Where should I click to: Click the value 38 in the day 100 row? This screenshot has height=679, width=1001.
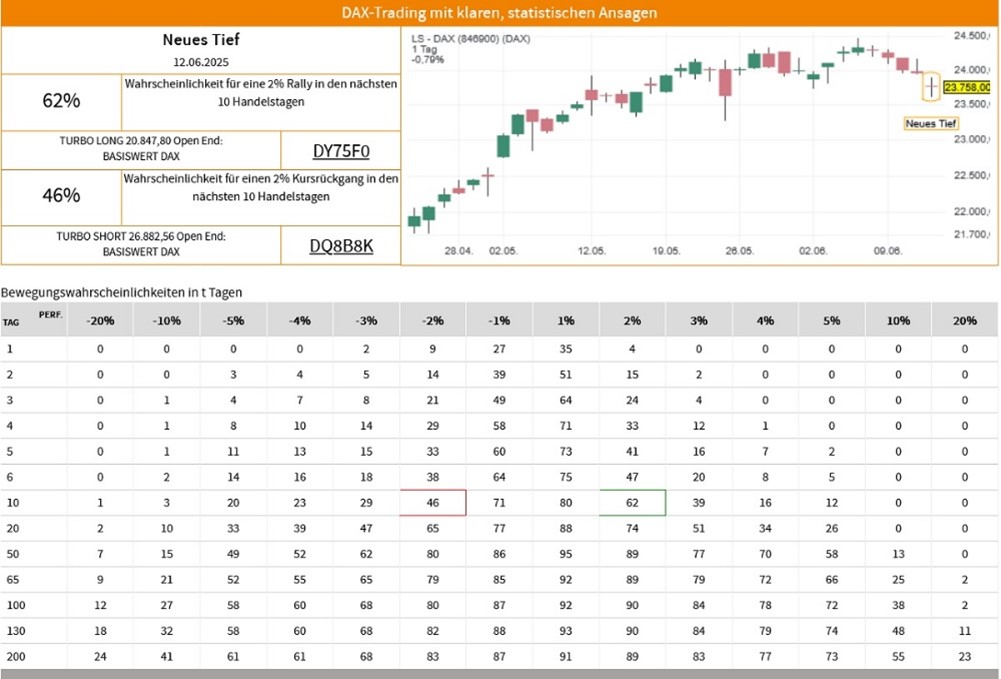pyautogui.click(x=898, y=606)
